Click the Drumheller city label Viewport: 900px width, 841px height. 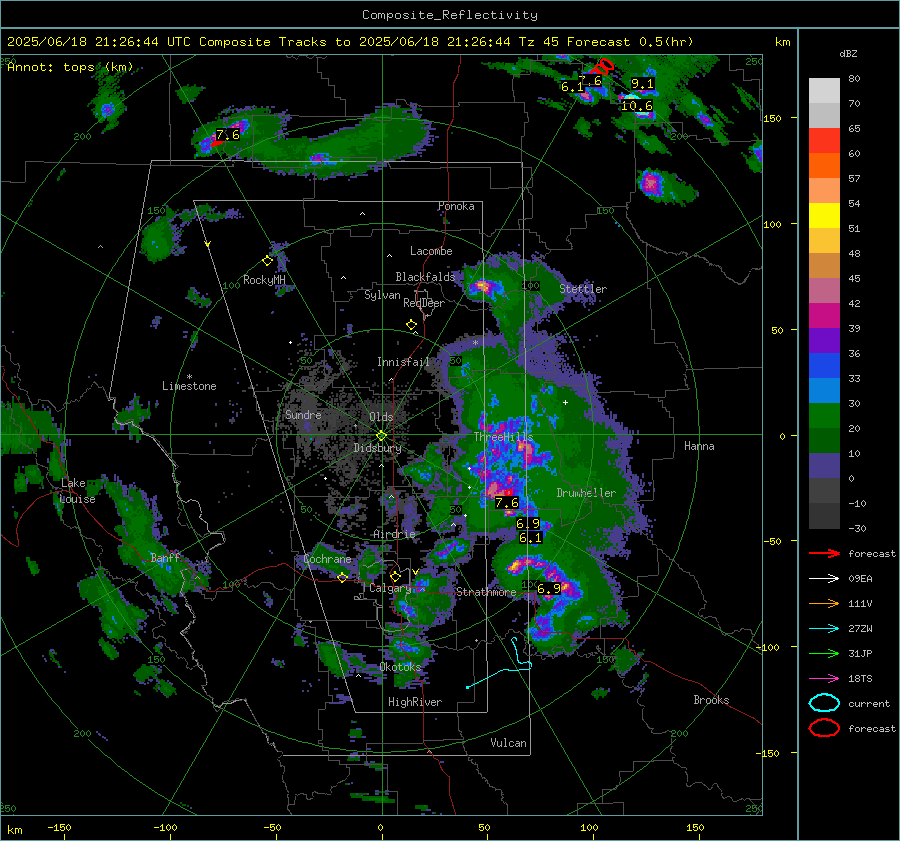click(x=586, y=493)
